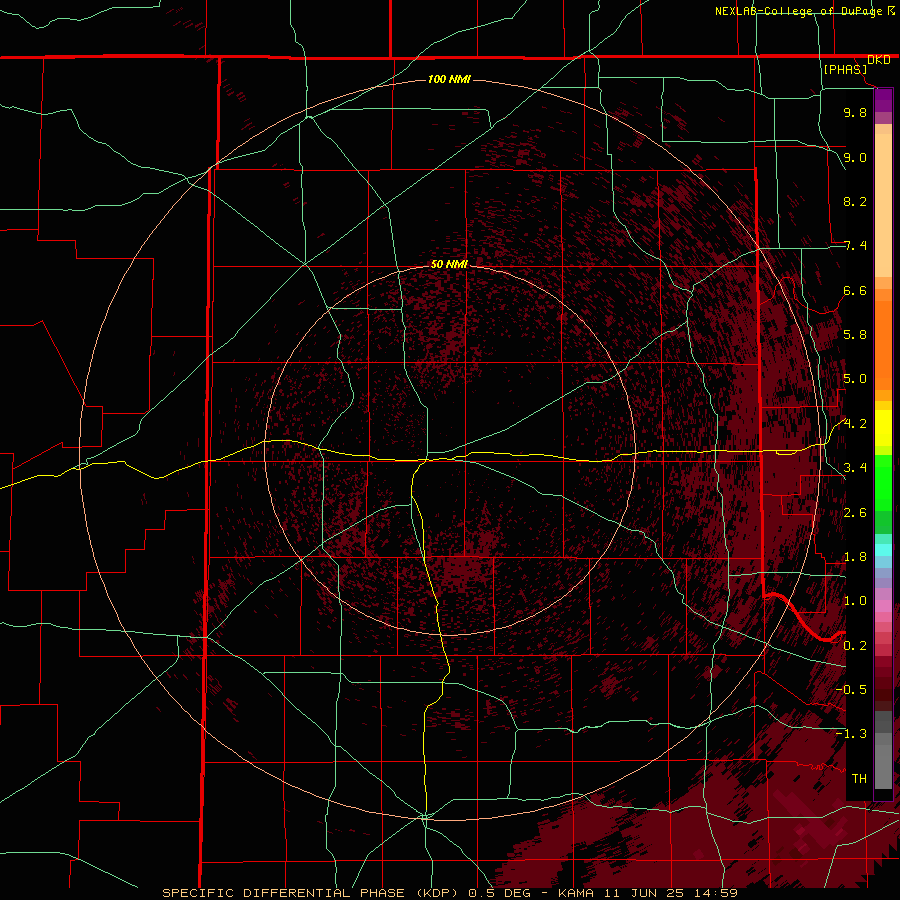Click the 7.4 value on the color scale
Image resolution: width=900 pixels, height=900 pixels.
[x=855, y=246]
